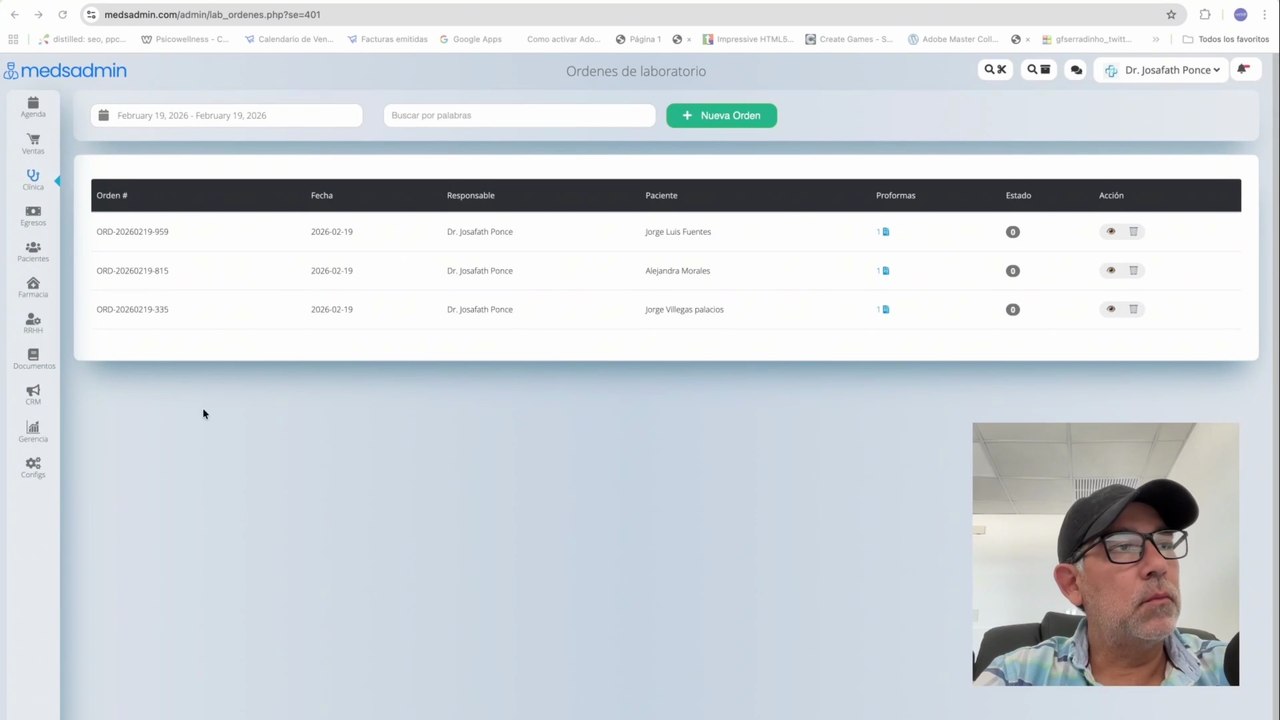Open the Agenda sidebar section
This screenshot has width=1280, height=720.
[x=33, y=107]
